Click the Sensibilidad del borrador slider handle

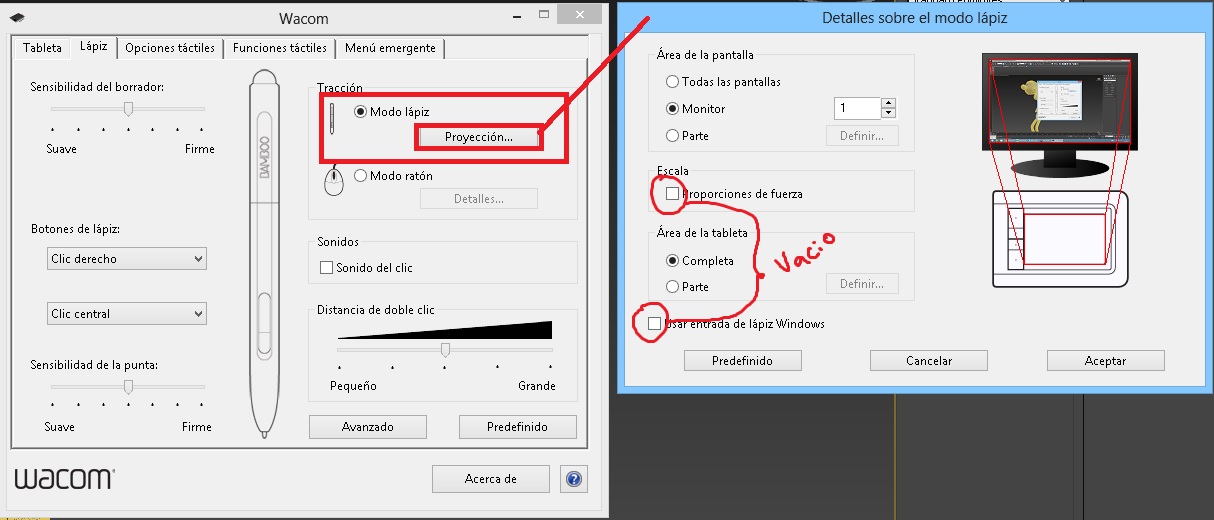pyautogui.click(x=128, y=109)
